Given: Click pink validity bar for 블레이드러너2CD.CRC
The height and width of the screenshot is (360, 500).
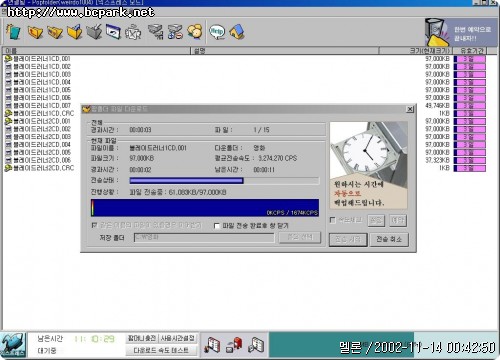Looking at the screenshot, I should point(470,168).
